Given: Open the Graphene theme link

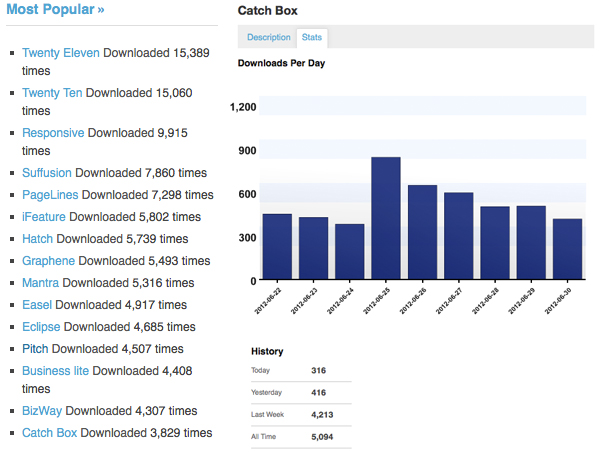Looking at the screenshot, I should pyautogui.click(x=48, y=261).
